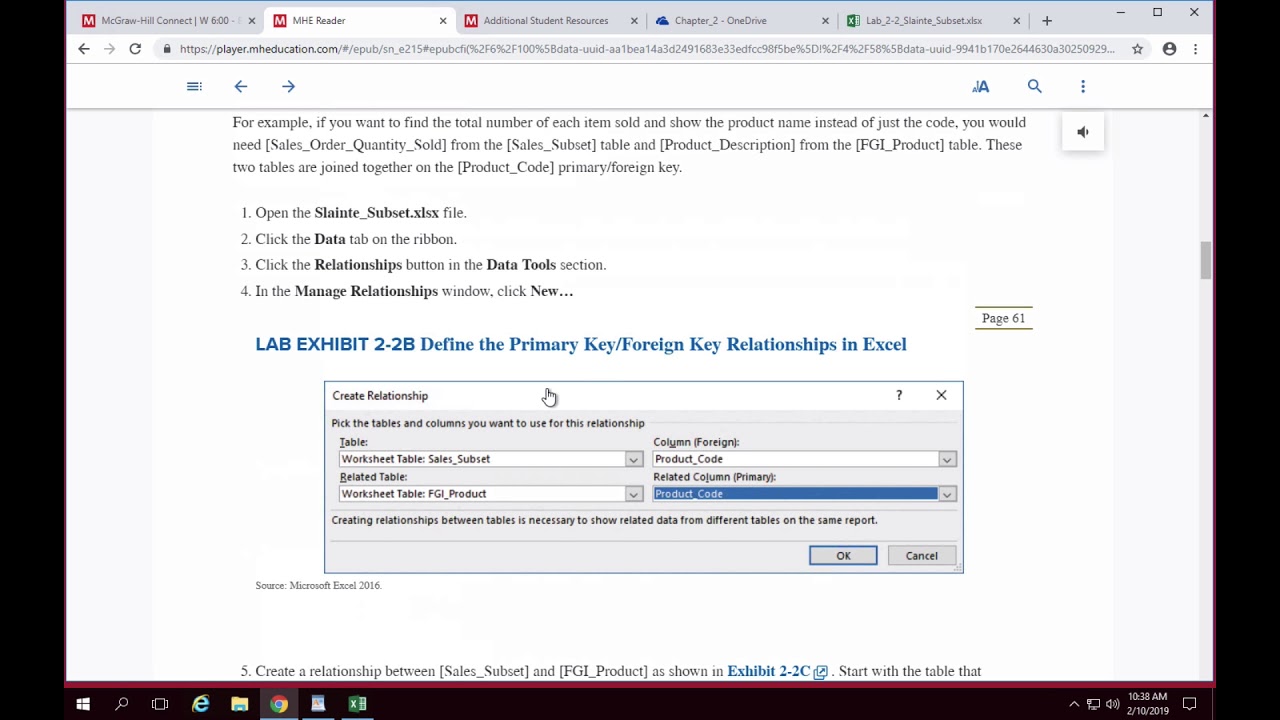Close the McGraw-Hill Connect tab
Screen dimensions: 1280x720
click(x=251, y=20)
